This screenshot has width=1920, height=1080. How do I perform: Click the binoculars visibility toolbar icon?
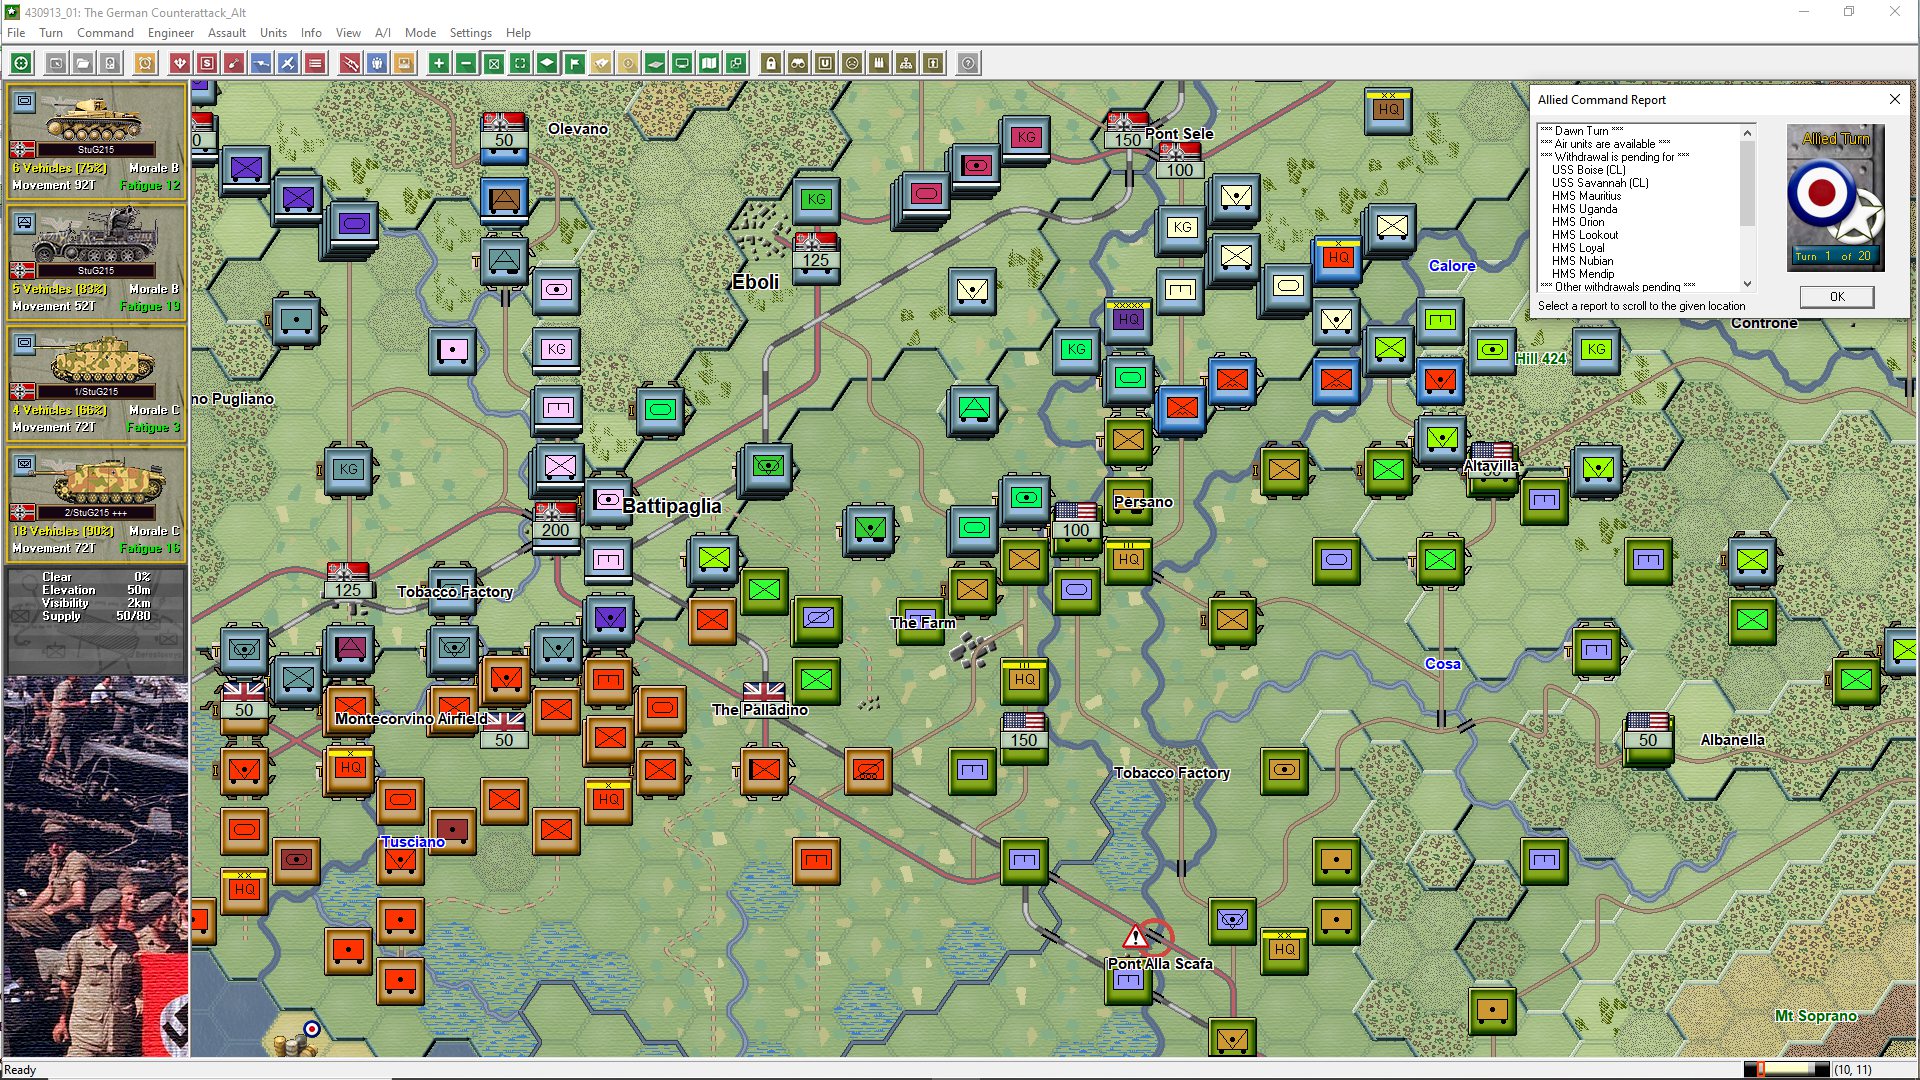(798, 63)
